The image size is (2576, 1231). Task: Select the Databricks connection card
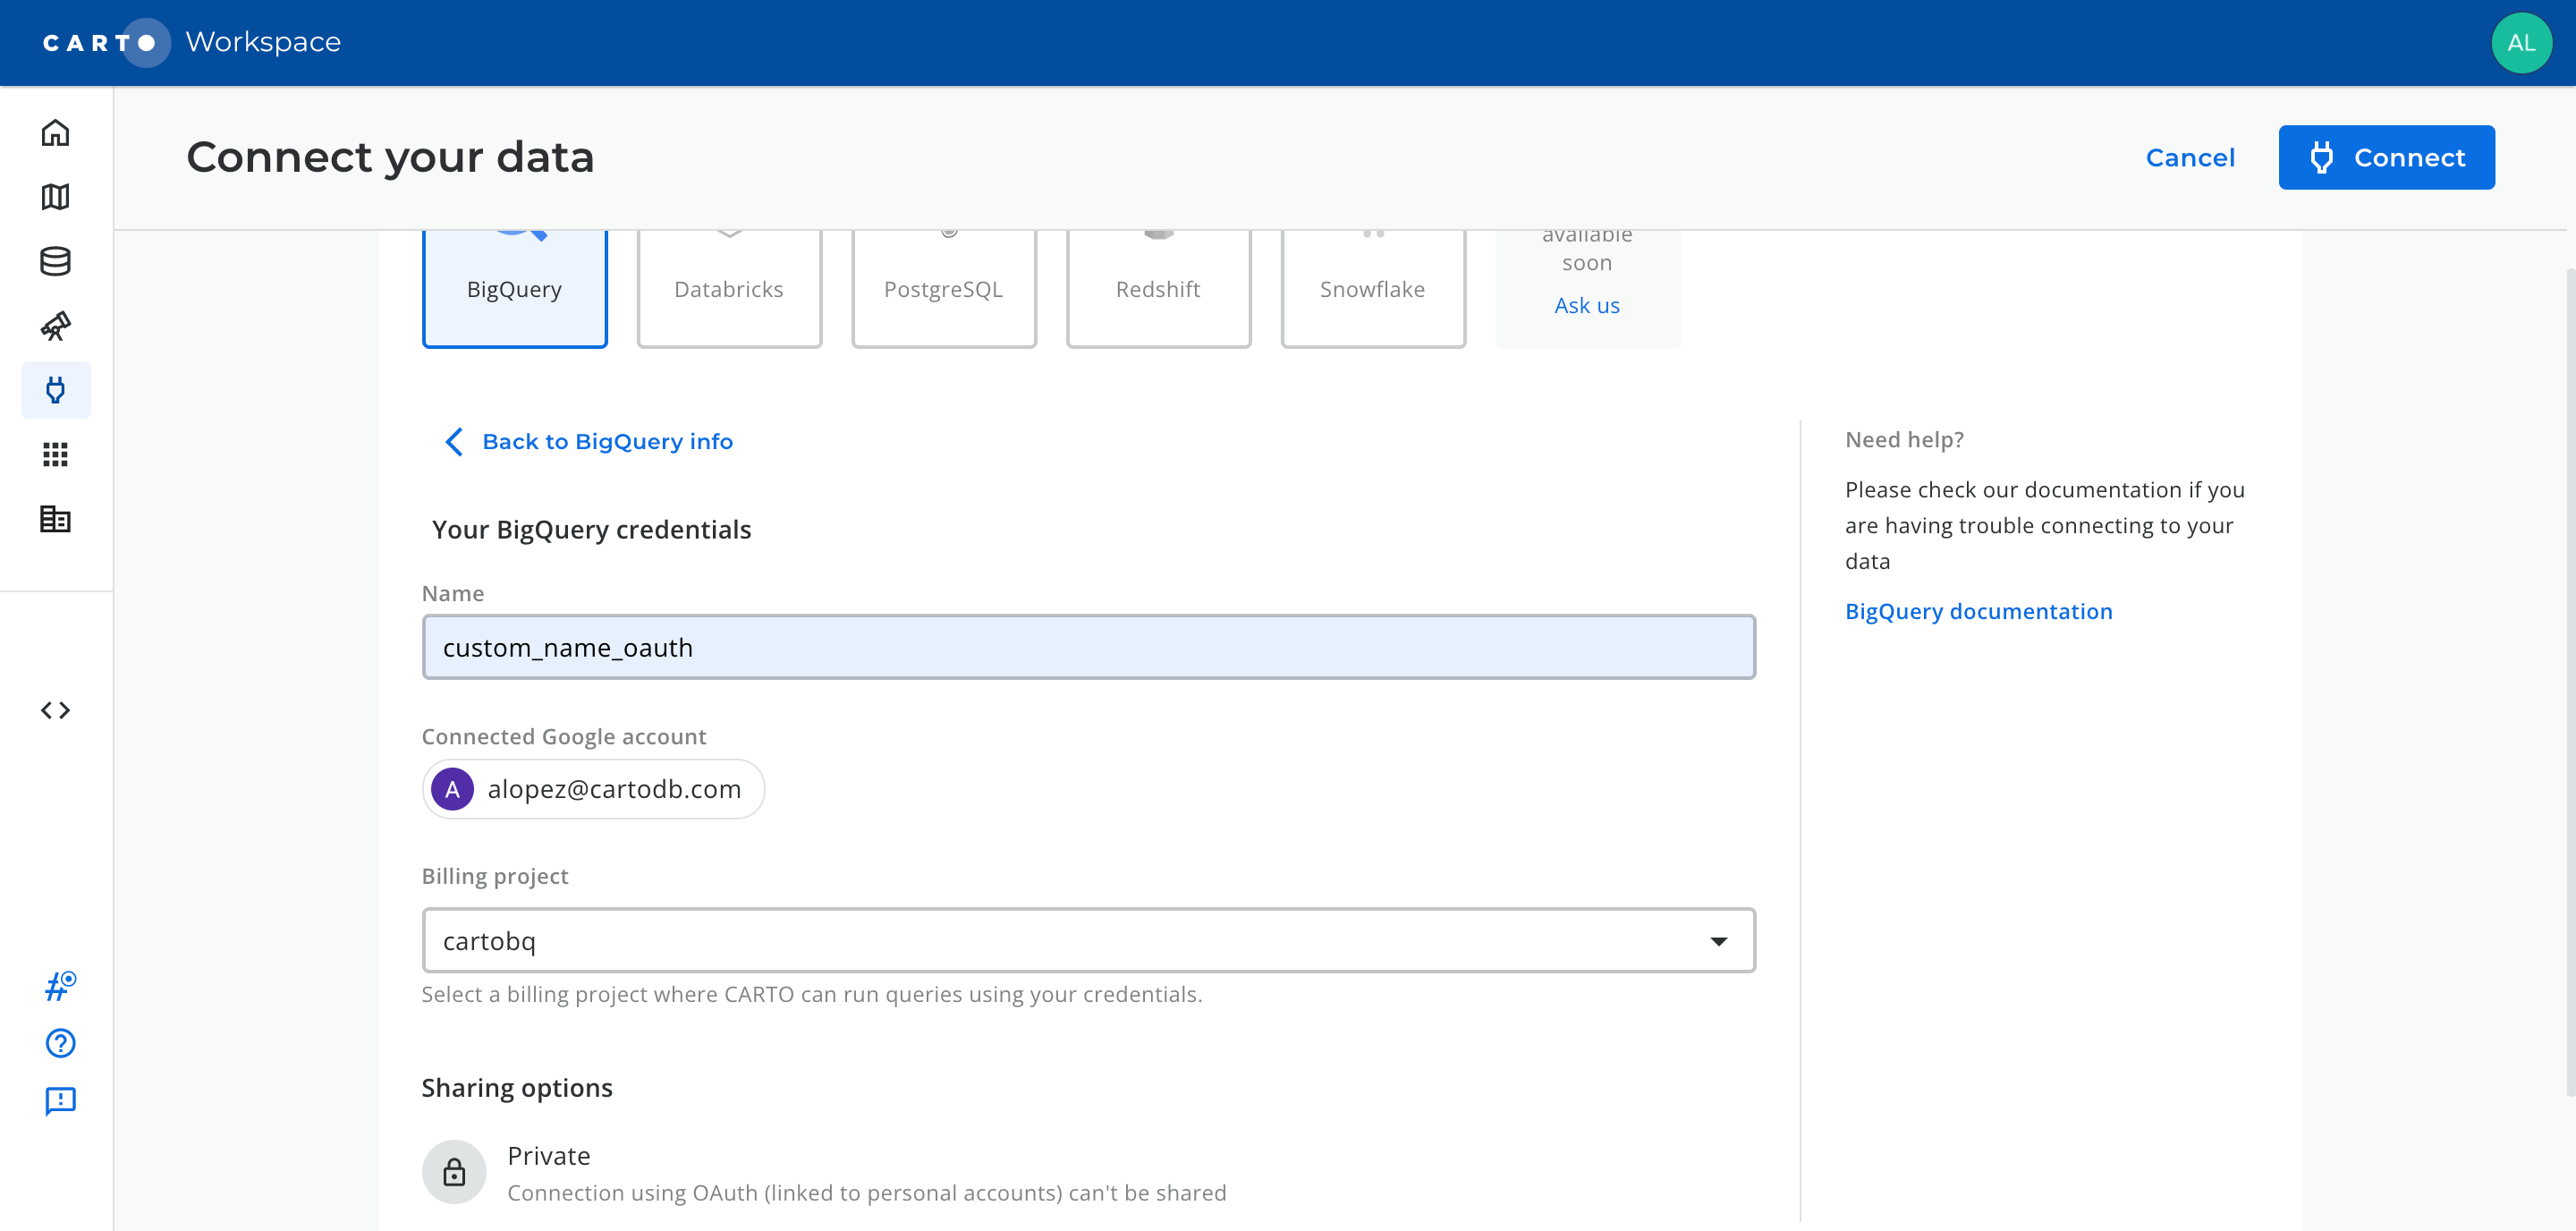729,289
